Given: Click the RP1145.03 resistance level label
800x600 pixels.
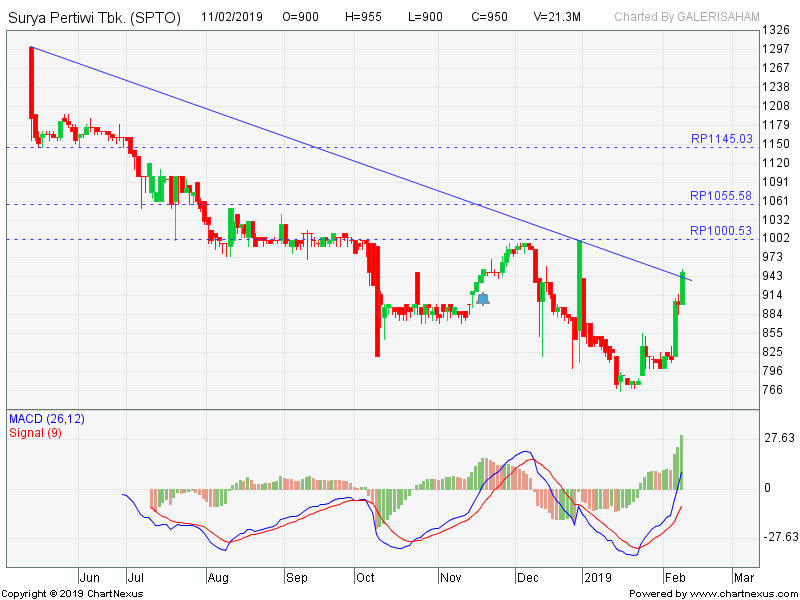Looking at the screenshot, I should [x=720, y=139].
